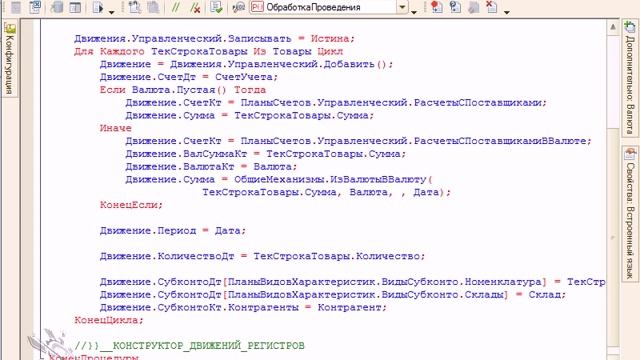Click the line with РасчетыСПоставщиками;
Screen dimensions: 640x360
tap(336, 103)
